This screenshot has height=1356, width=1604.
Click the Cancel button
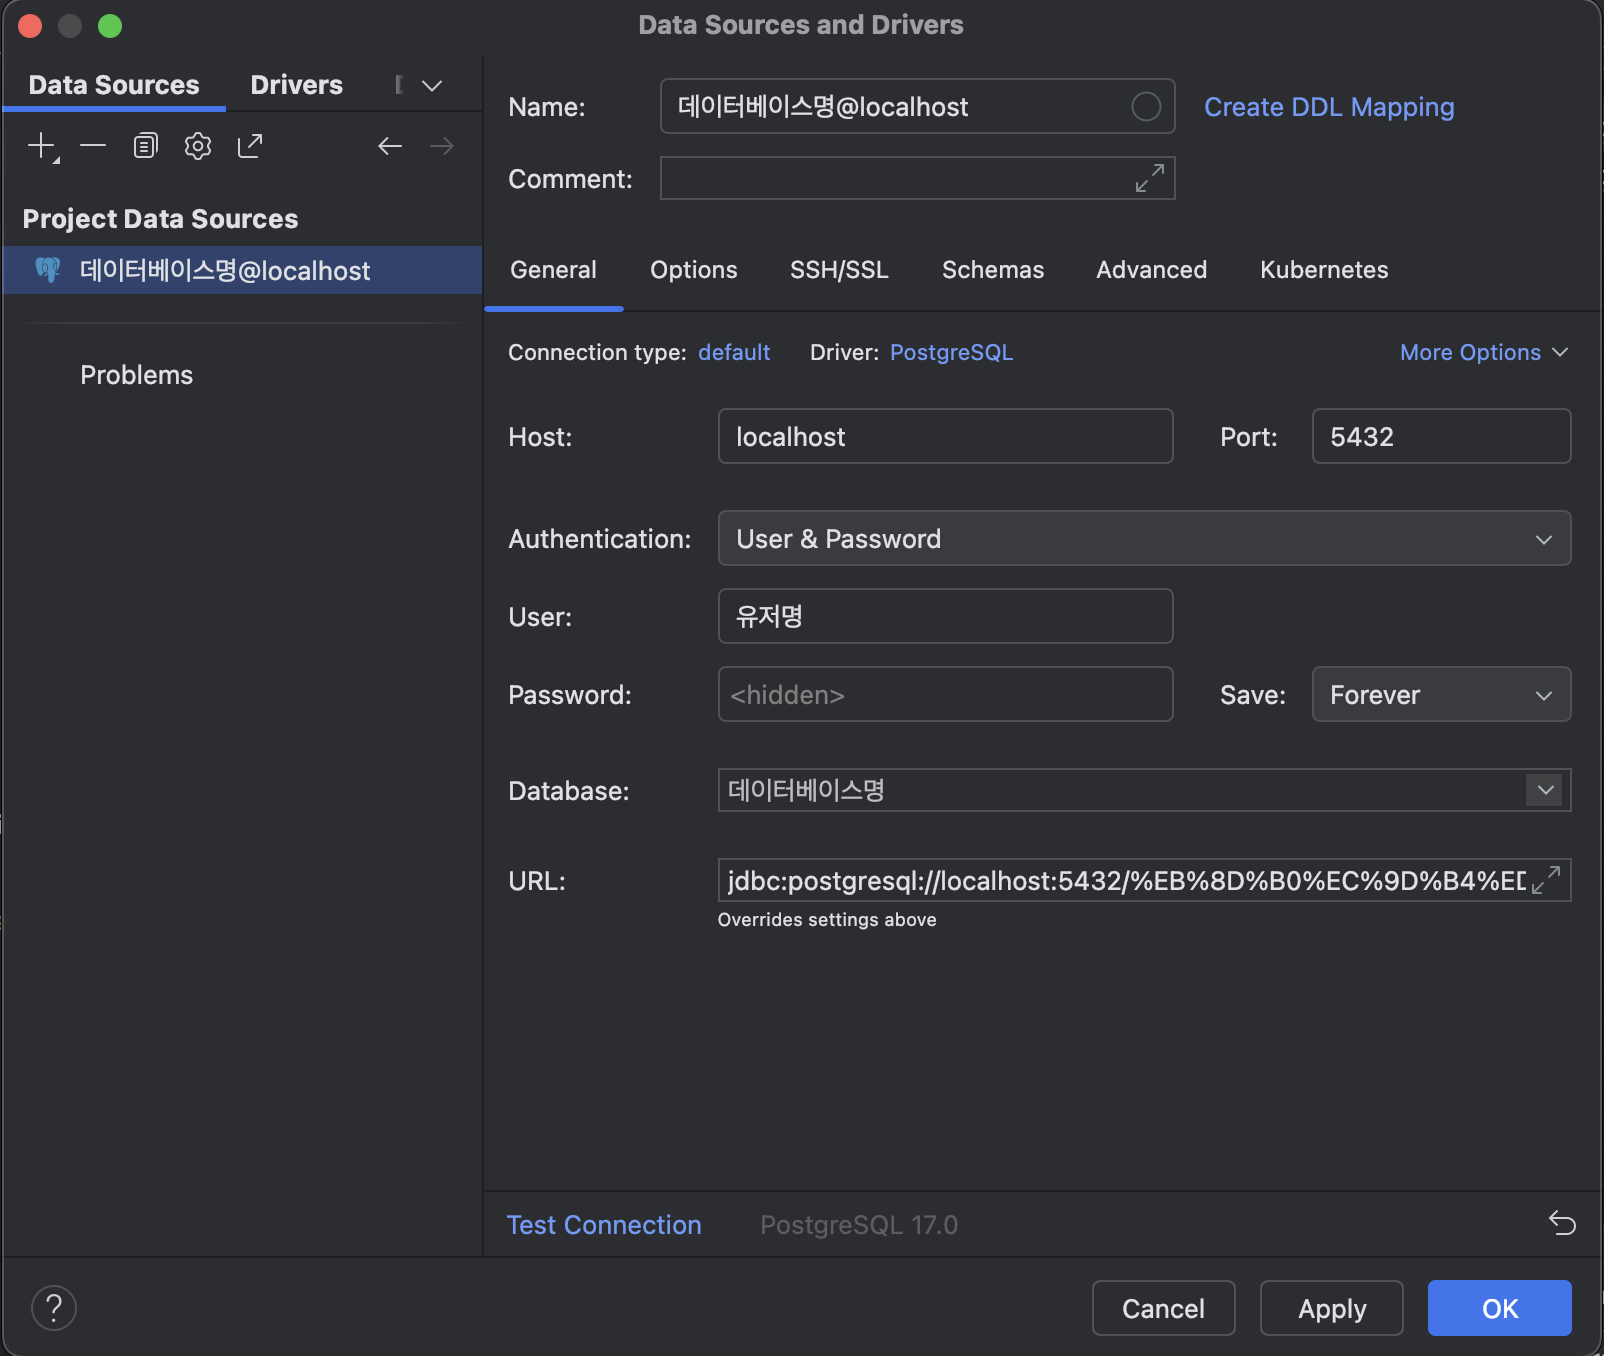1163,1308
